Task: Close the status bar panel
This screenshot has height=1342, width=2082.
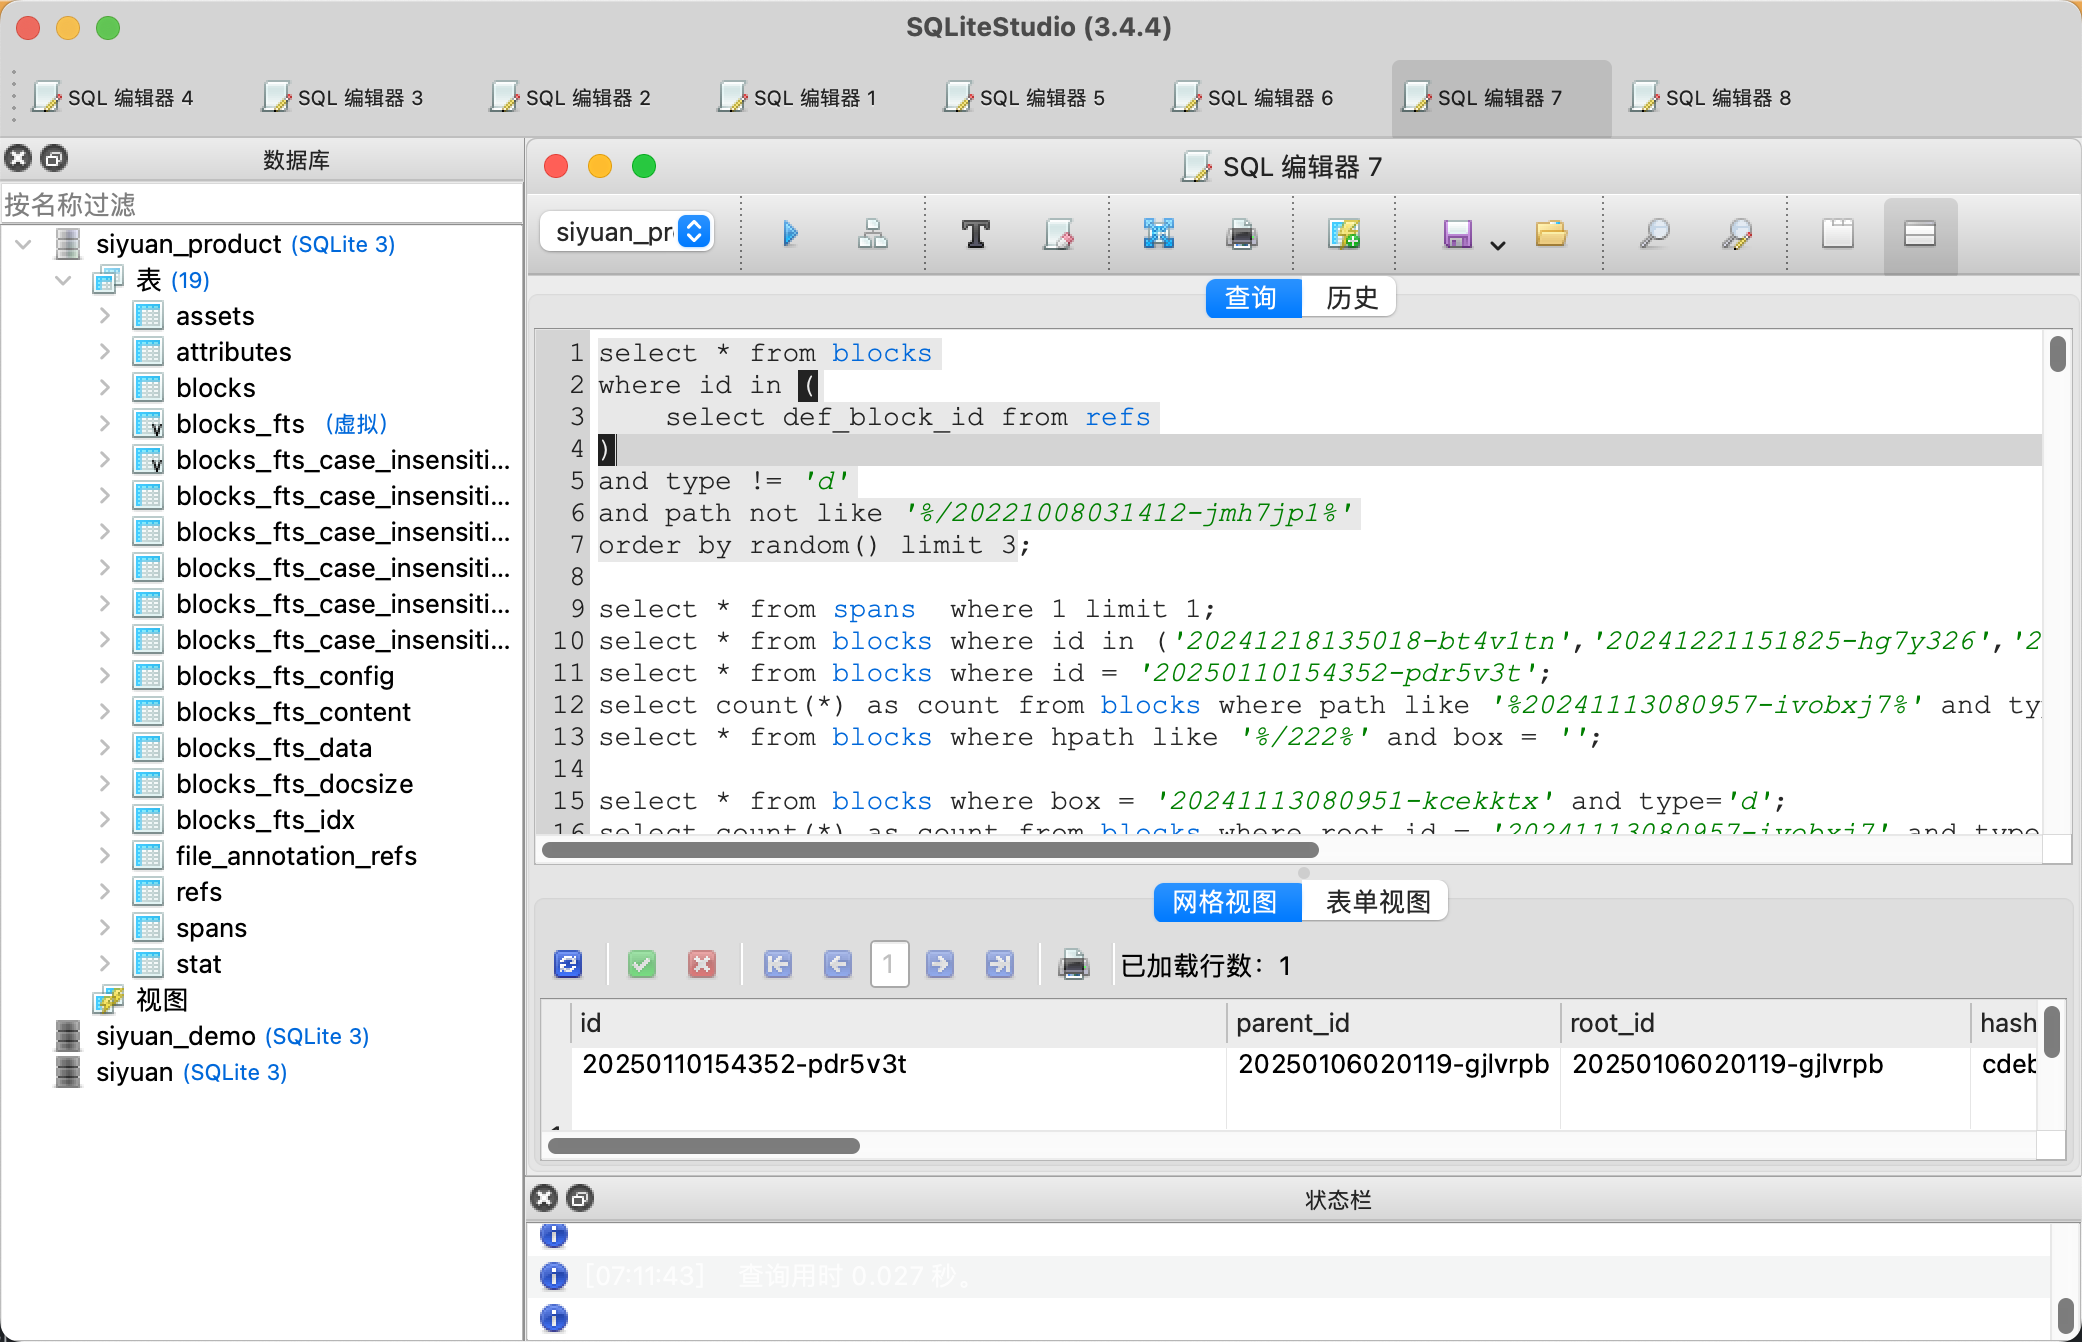Action: [x=544, y=1198]
